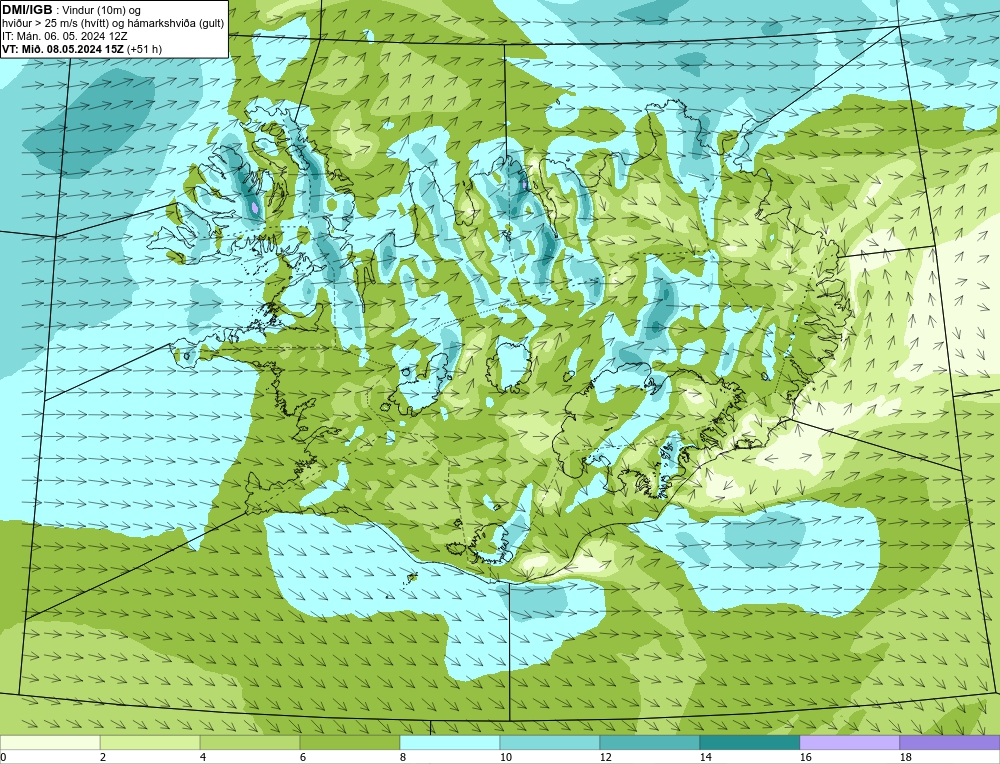Viewport: 1000px width, 764px height.
Task: Click the teal 12–14 m/s legend swatch
Action: coord(650,743)
